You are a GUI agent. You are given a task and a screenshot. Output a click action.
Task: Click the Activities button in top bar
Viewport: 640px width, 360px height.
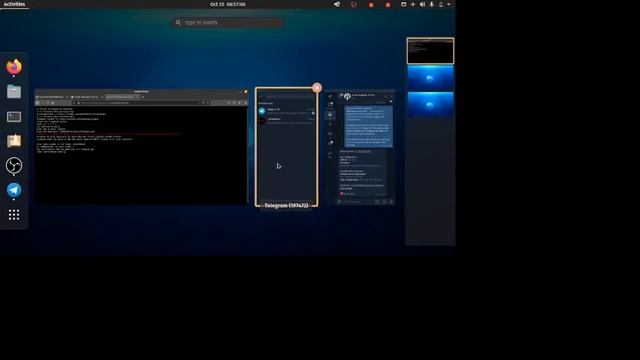click(x=14, y=4)
